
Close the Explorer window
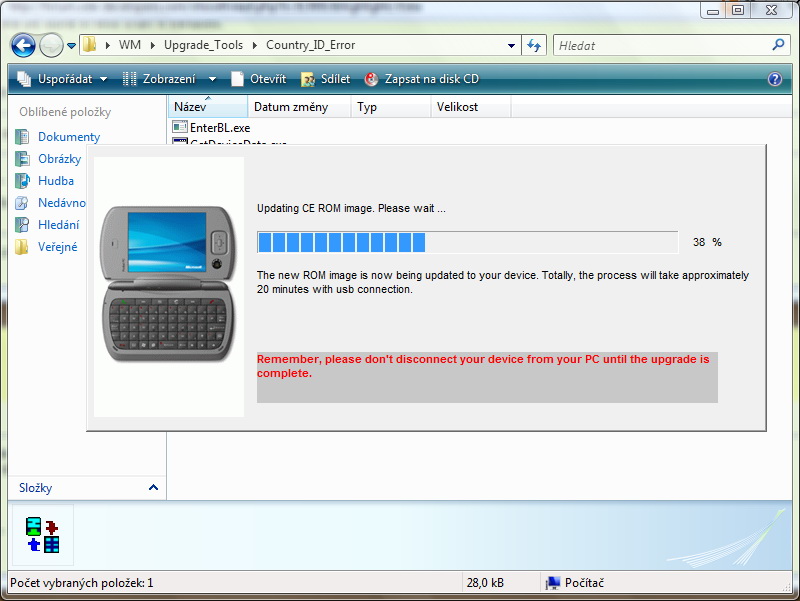pyautogui.click(x=771, y=10)
